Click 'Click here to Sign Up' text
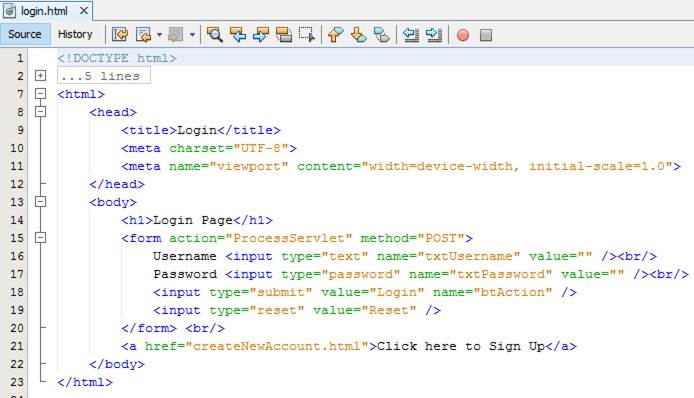Screen dimensions: 694x398 (461, 346)
